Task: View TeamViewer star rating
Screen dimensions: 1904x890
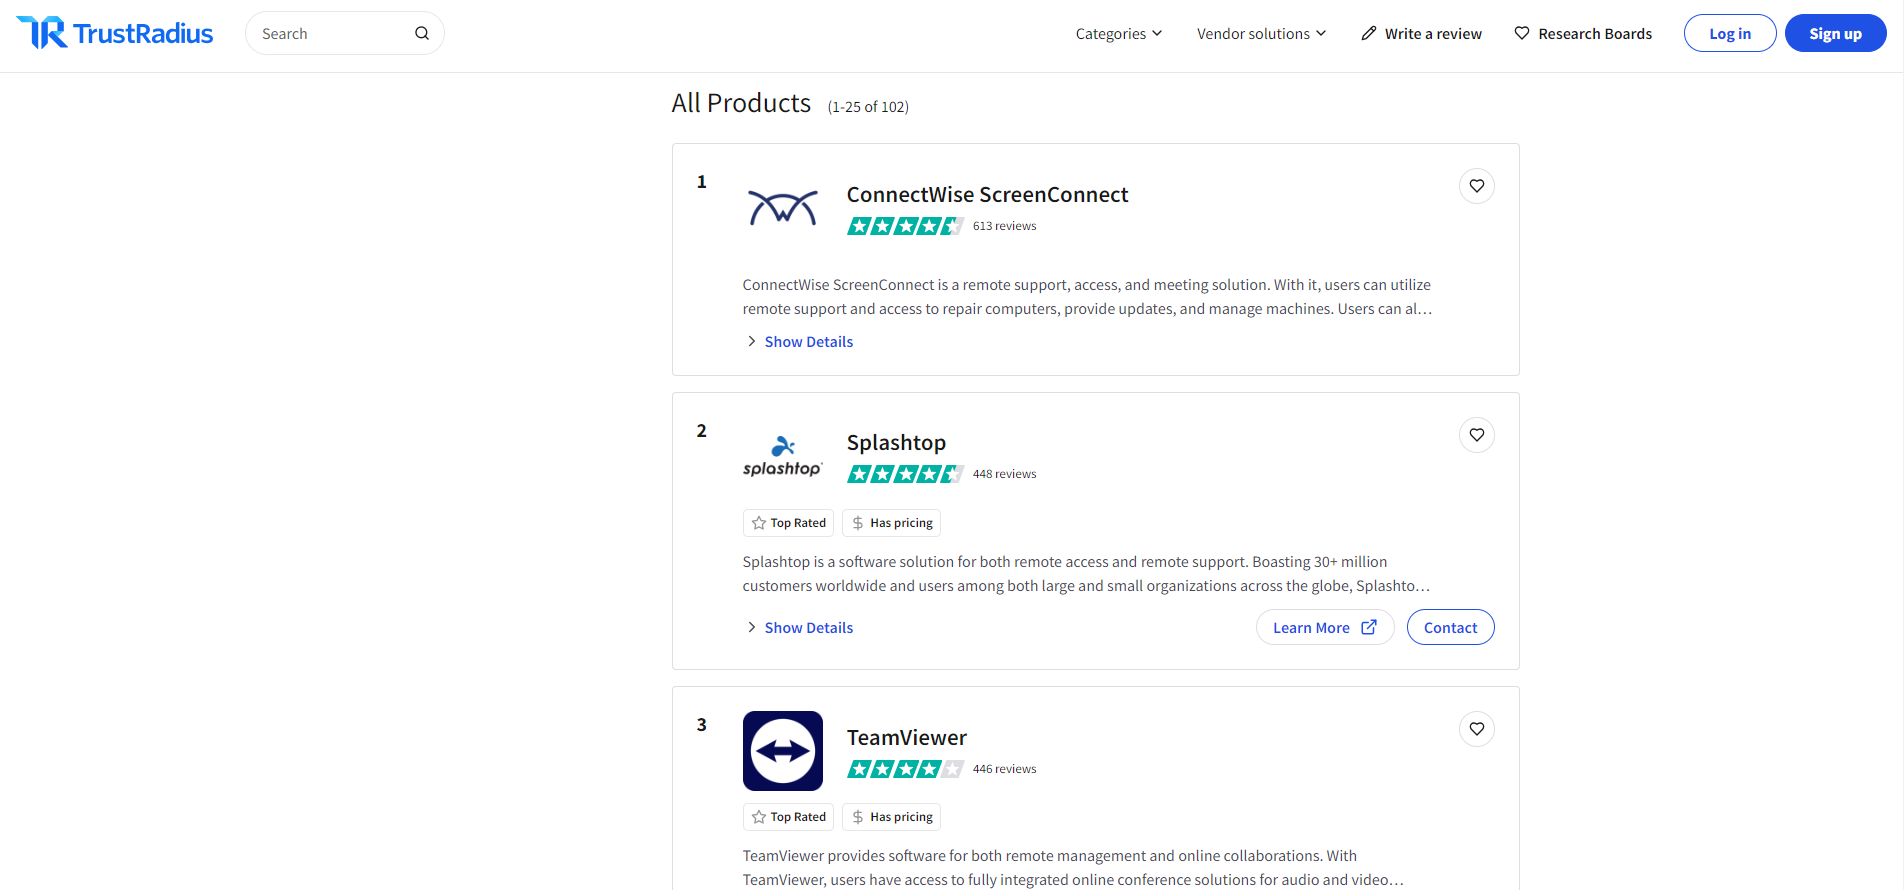Action: click(x=905, y=769)
